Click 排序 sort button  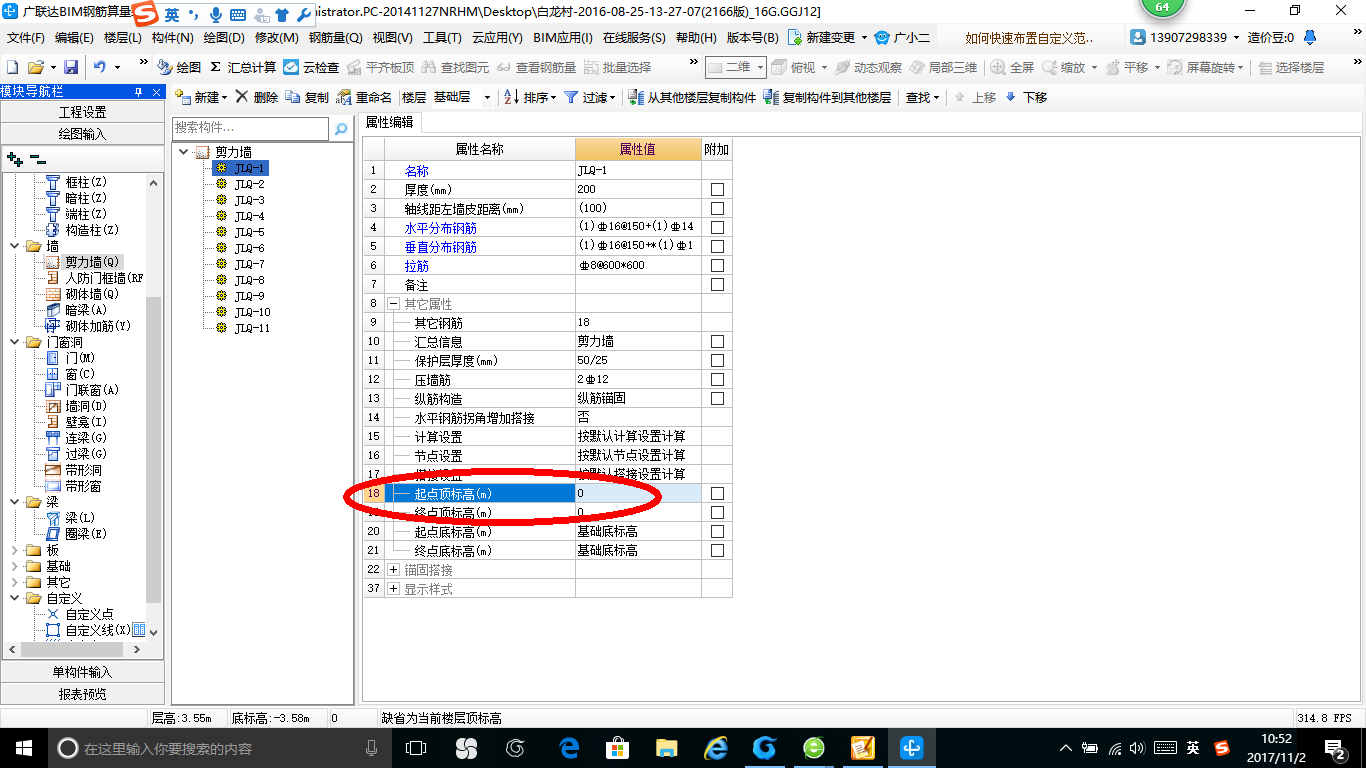coord(529,97)
